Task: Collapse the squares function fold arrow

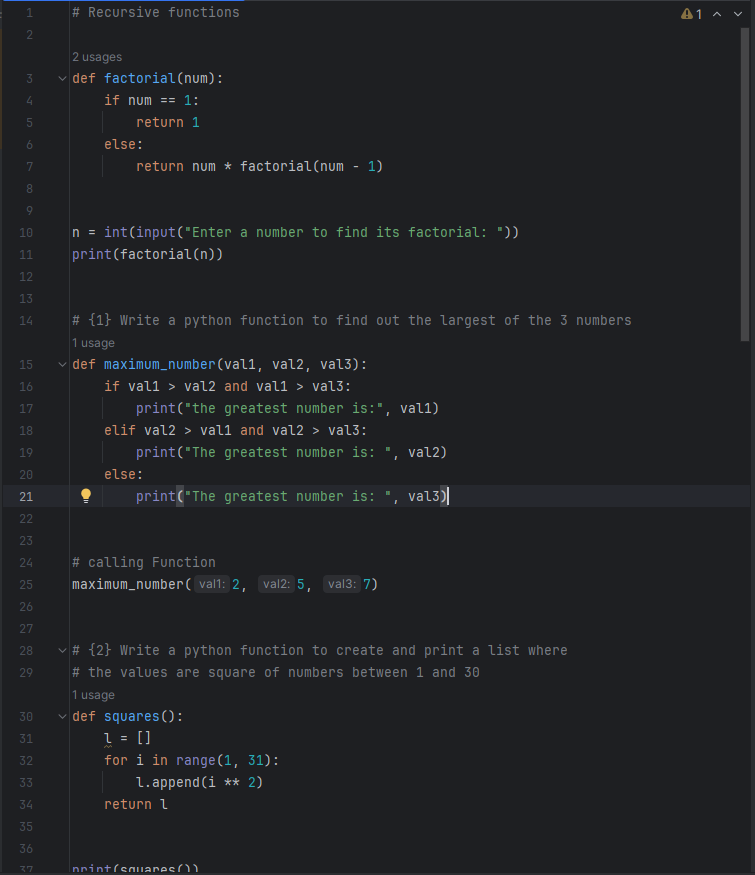Action: coord(62,717)
